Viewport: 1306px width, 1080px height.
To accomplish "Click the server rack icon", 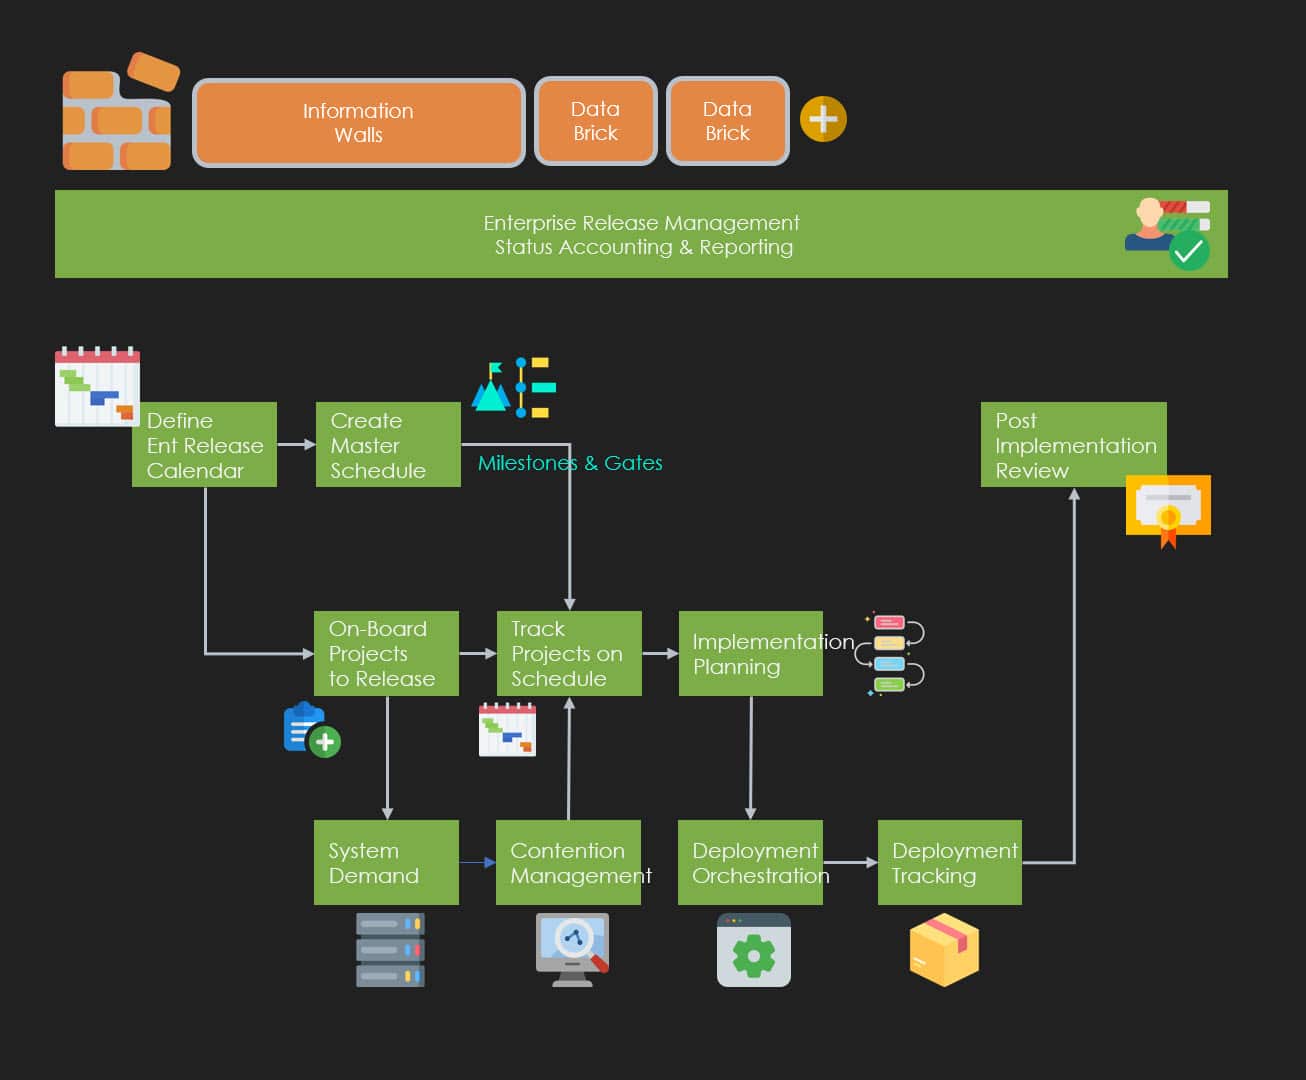I will [390, 949].
